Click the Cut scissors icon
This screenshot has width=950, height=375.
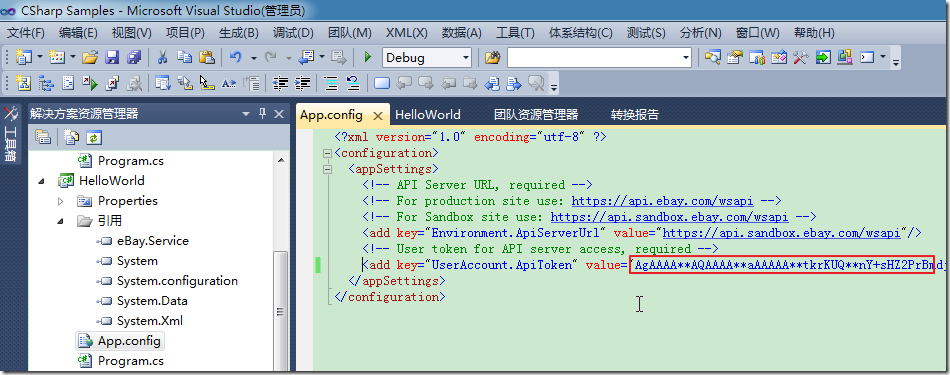pyautogui.click(x=162, y=58)
